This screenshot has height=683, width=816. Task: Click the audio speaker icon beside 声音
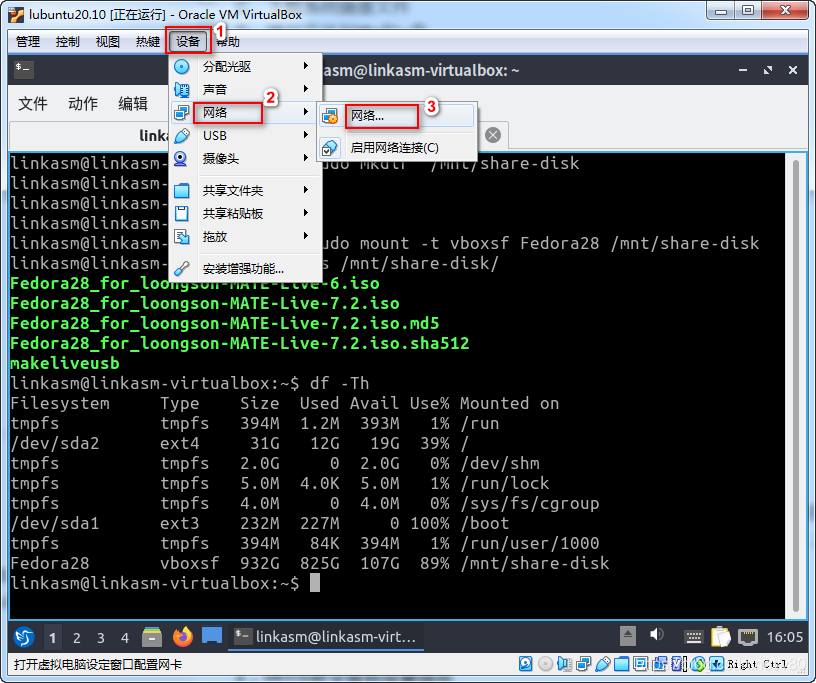coord(182,90)
